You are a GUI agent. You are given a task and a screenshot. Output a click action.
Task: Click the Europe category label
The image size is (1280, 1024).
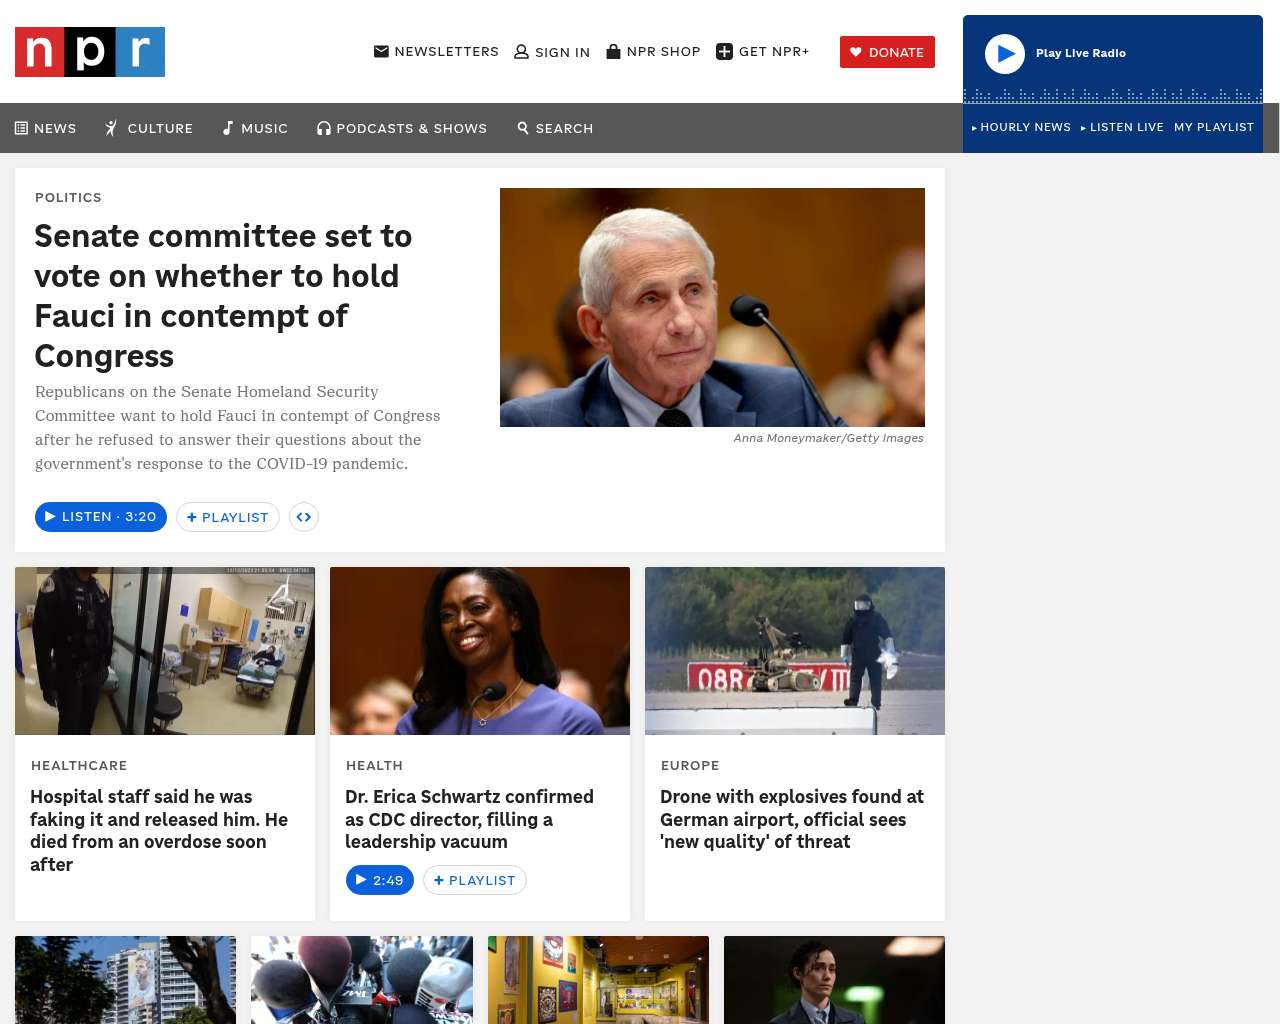pyautogui.click(x=690, y=765)
